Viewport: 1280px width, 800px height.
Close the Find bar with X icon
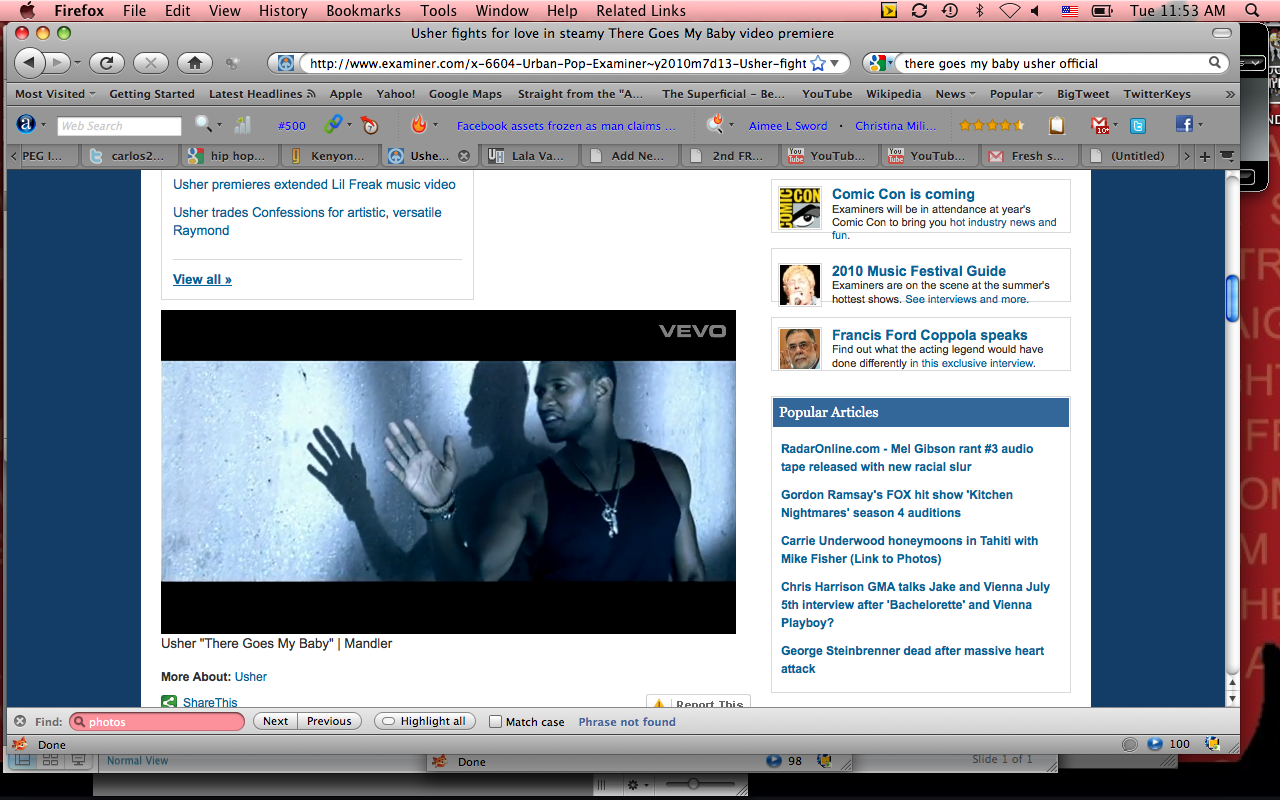(x=19, y=721)
